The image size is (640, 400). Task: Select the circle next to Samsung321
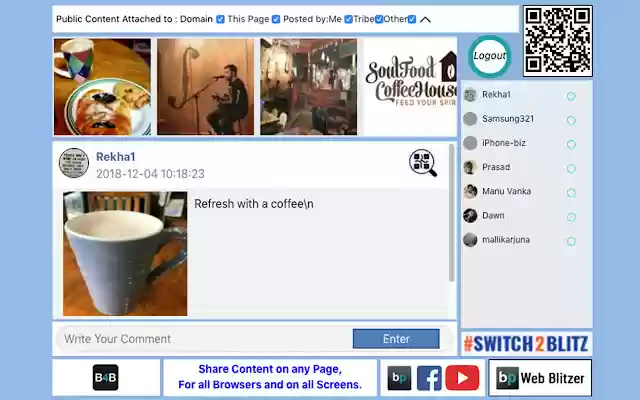coord(571,120)
